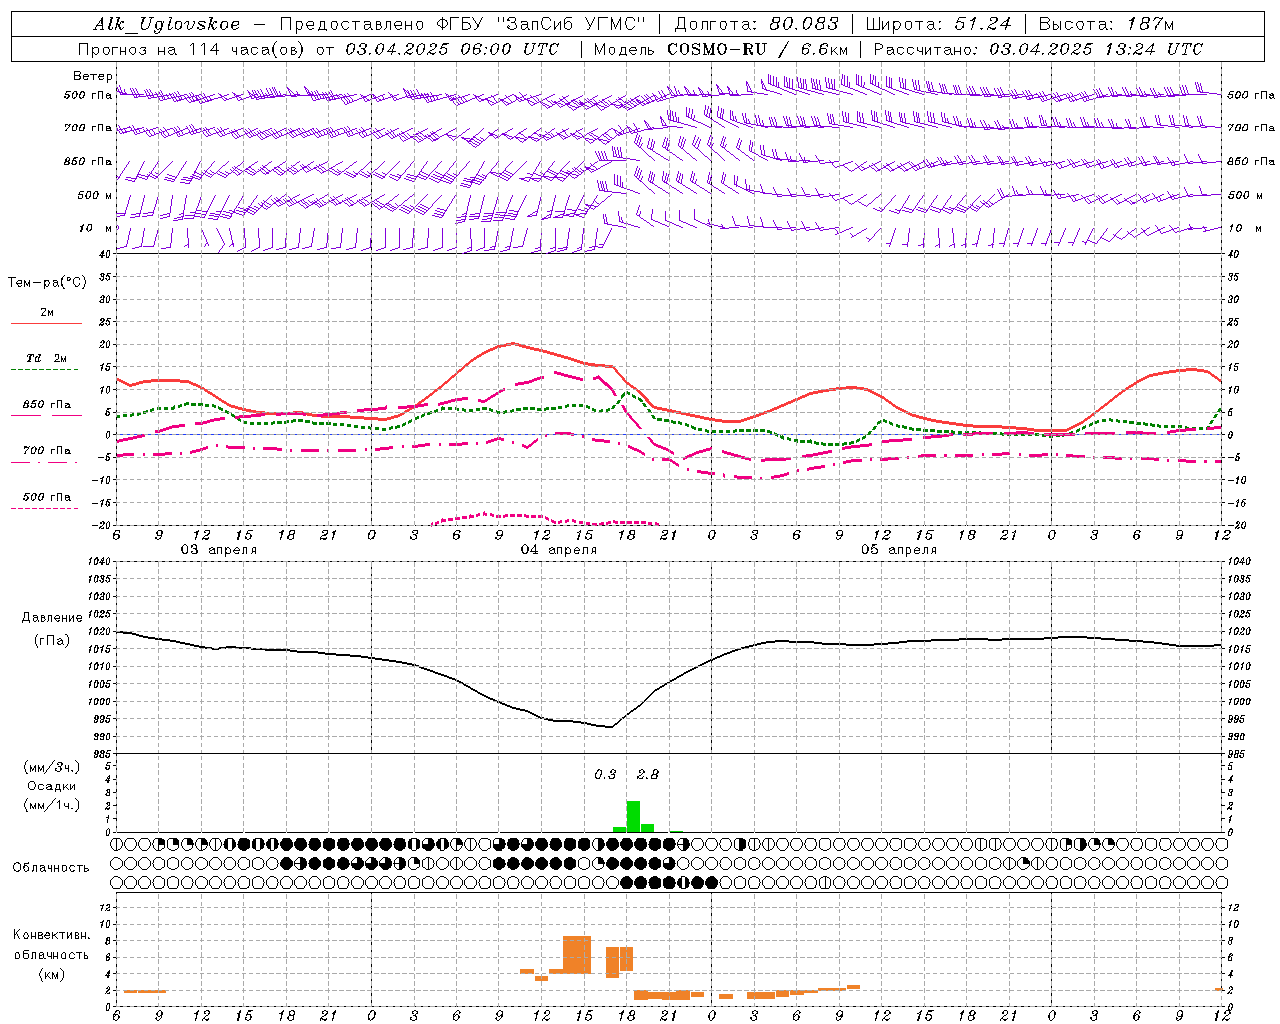
Task: Click the model name COSMO-RU / 6.6км
Action: coord(758,49)
